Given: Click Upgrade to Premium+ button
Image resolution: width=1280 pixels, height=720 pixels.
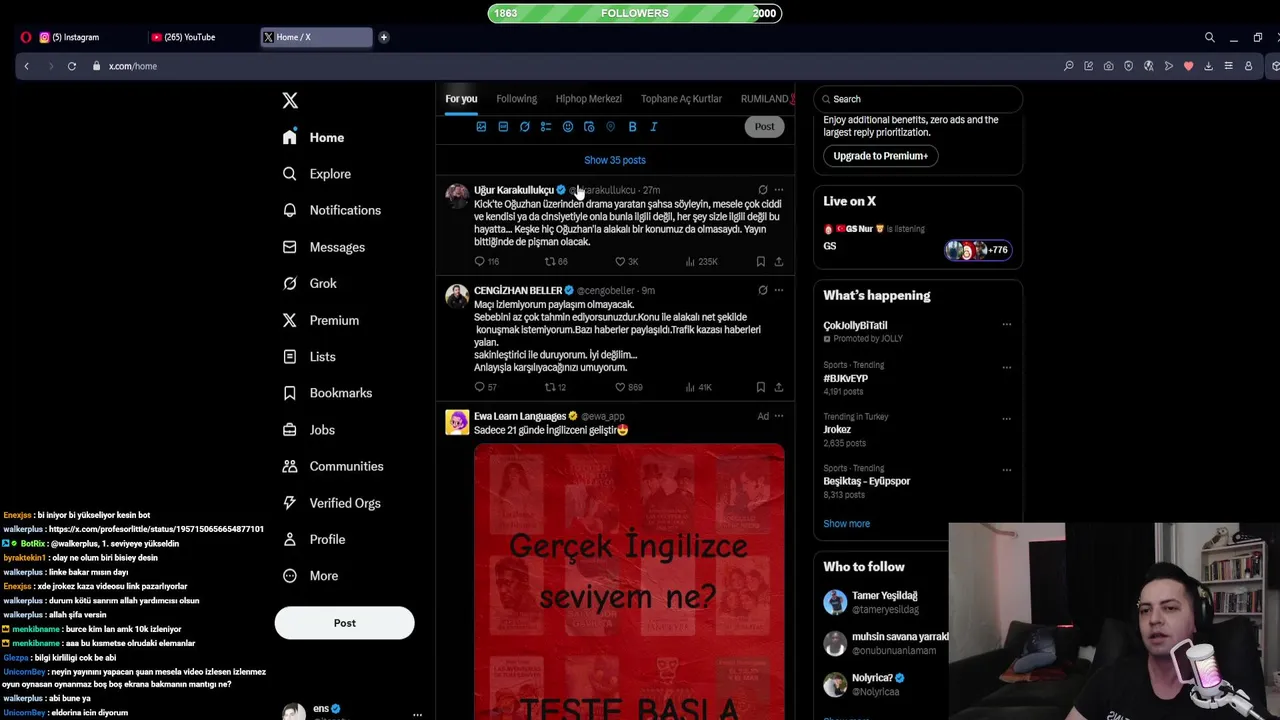Looking at the screenshot, I should tap(880, 156).
